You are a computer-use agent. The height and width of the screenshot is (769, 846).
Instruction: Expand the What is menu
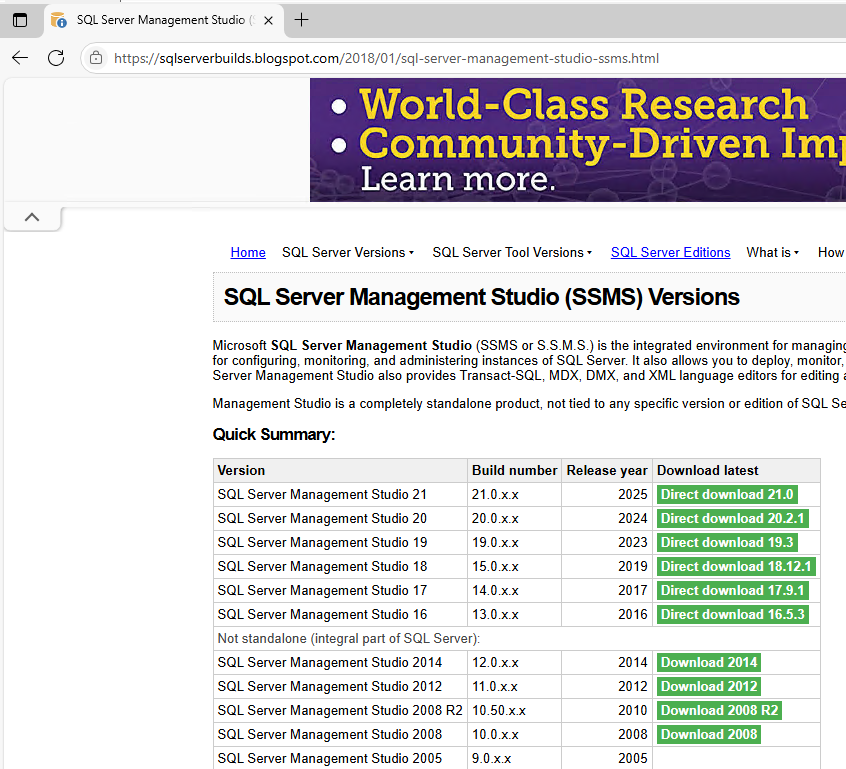click(x=772, y=253)
